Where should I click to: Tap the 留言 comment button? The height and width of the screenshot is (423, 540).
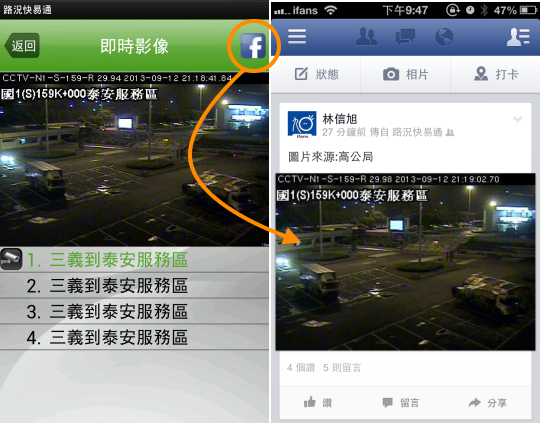[x=401, y=402]
